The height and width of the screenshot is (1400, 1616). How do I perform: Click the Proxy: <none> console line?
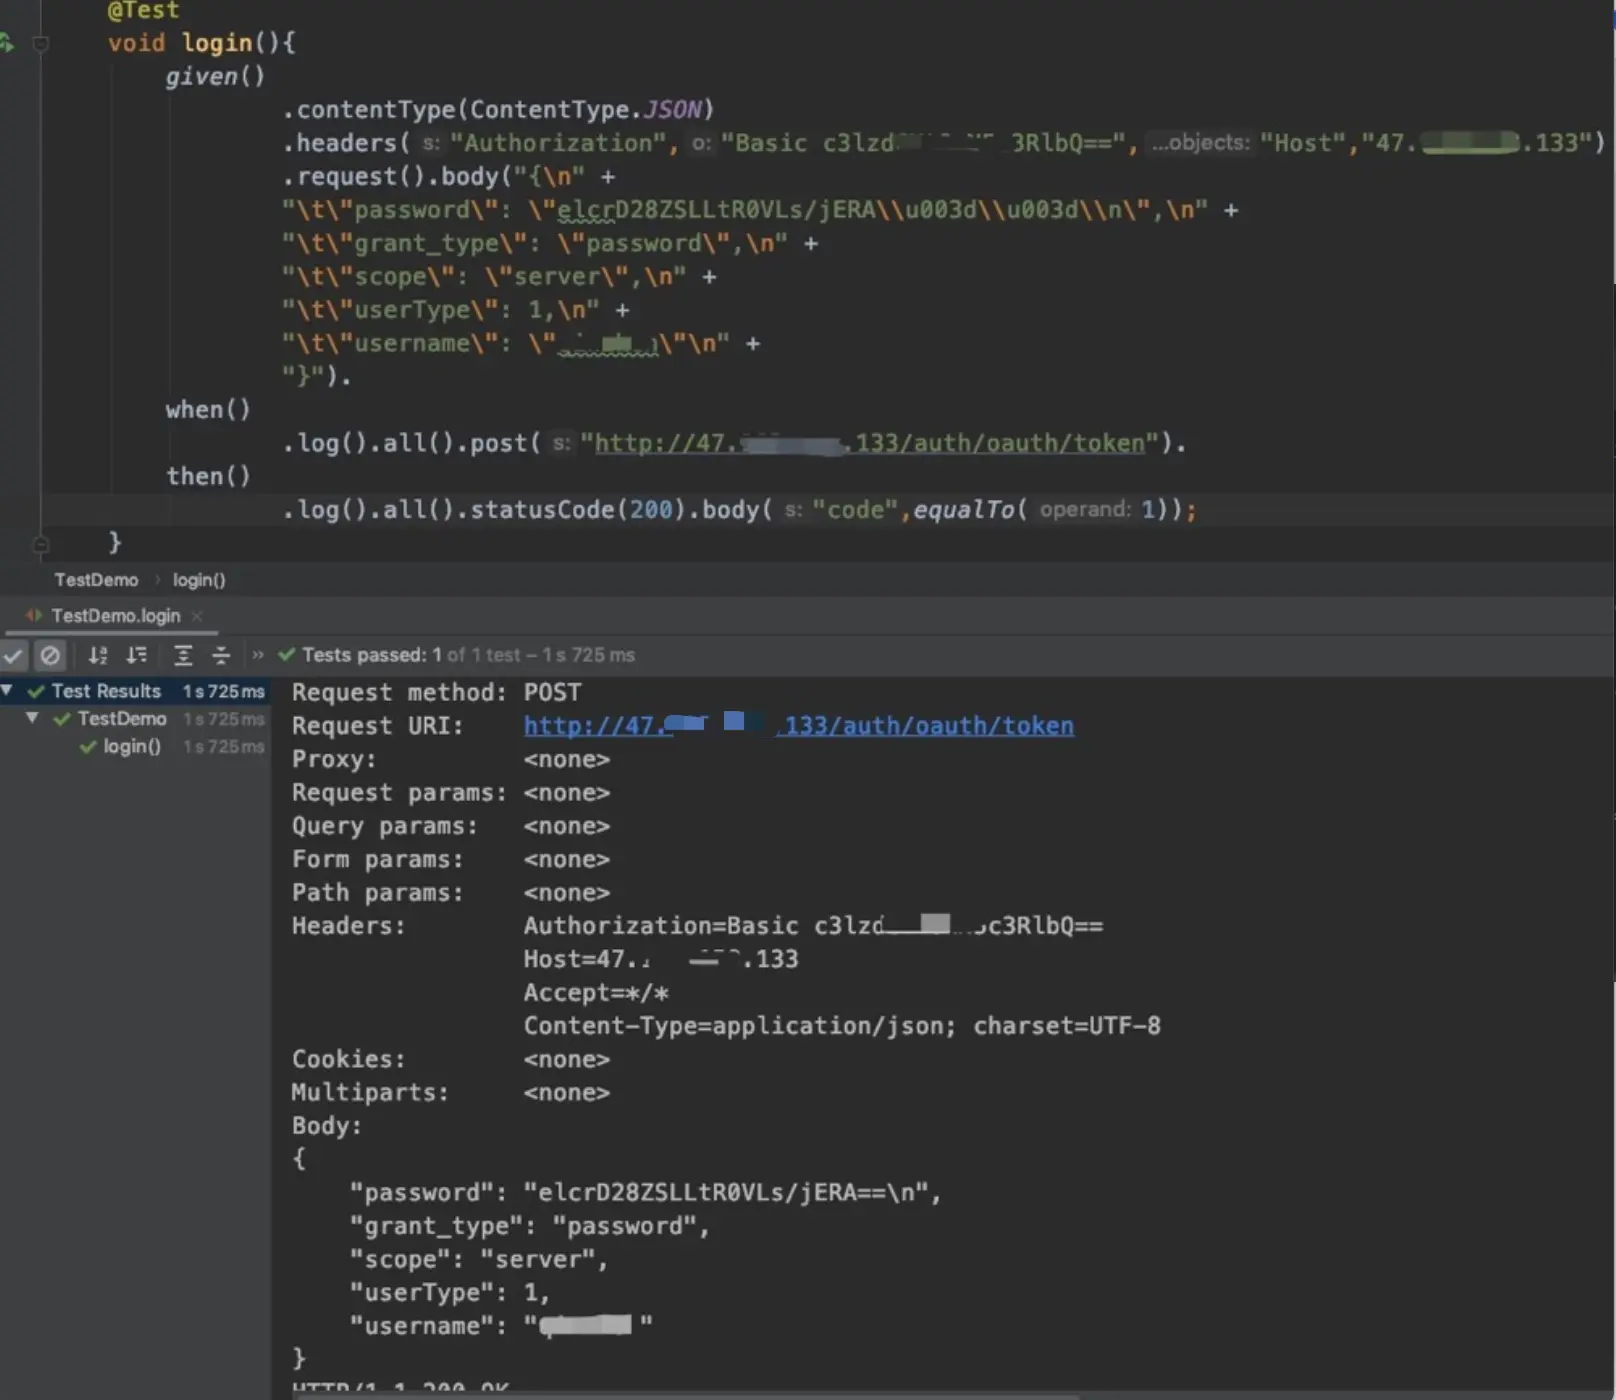pos(450,759)
